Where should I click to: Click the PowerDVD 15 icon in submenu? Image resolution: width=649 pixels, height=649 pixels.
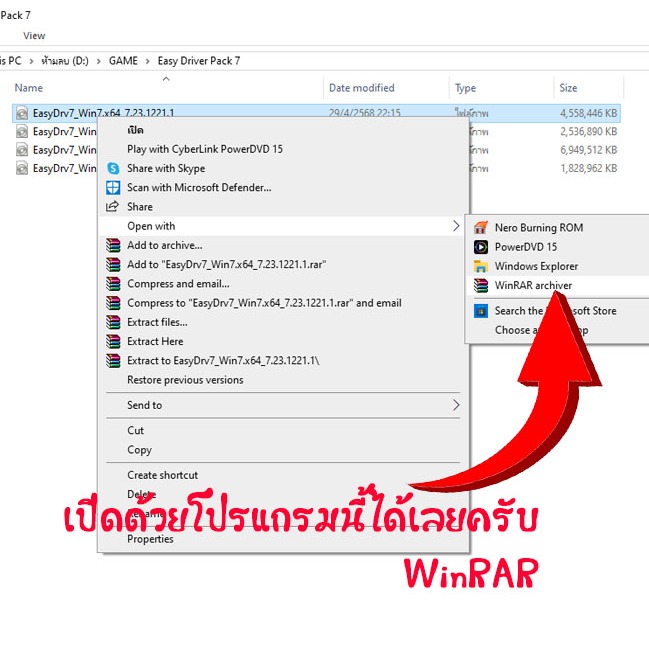pyautogui.click(x=480, y=247)
